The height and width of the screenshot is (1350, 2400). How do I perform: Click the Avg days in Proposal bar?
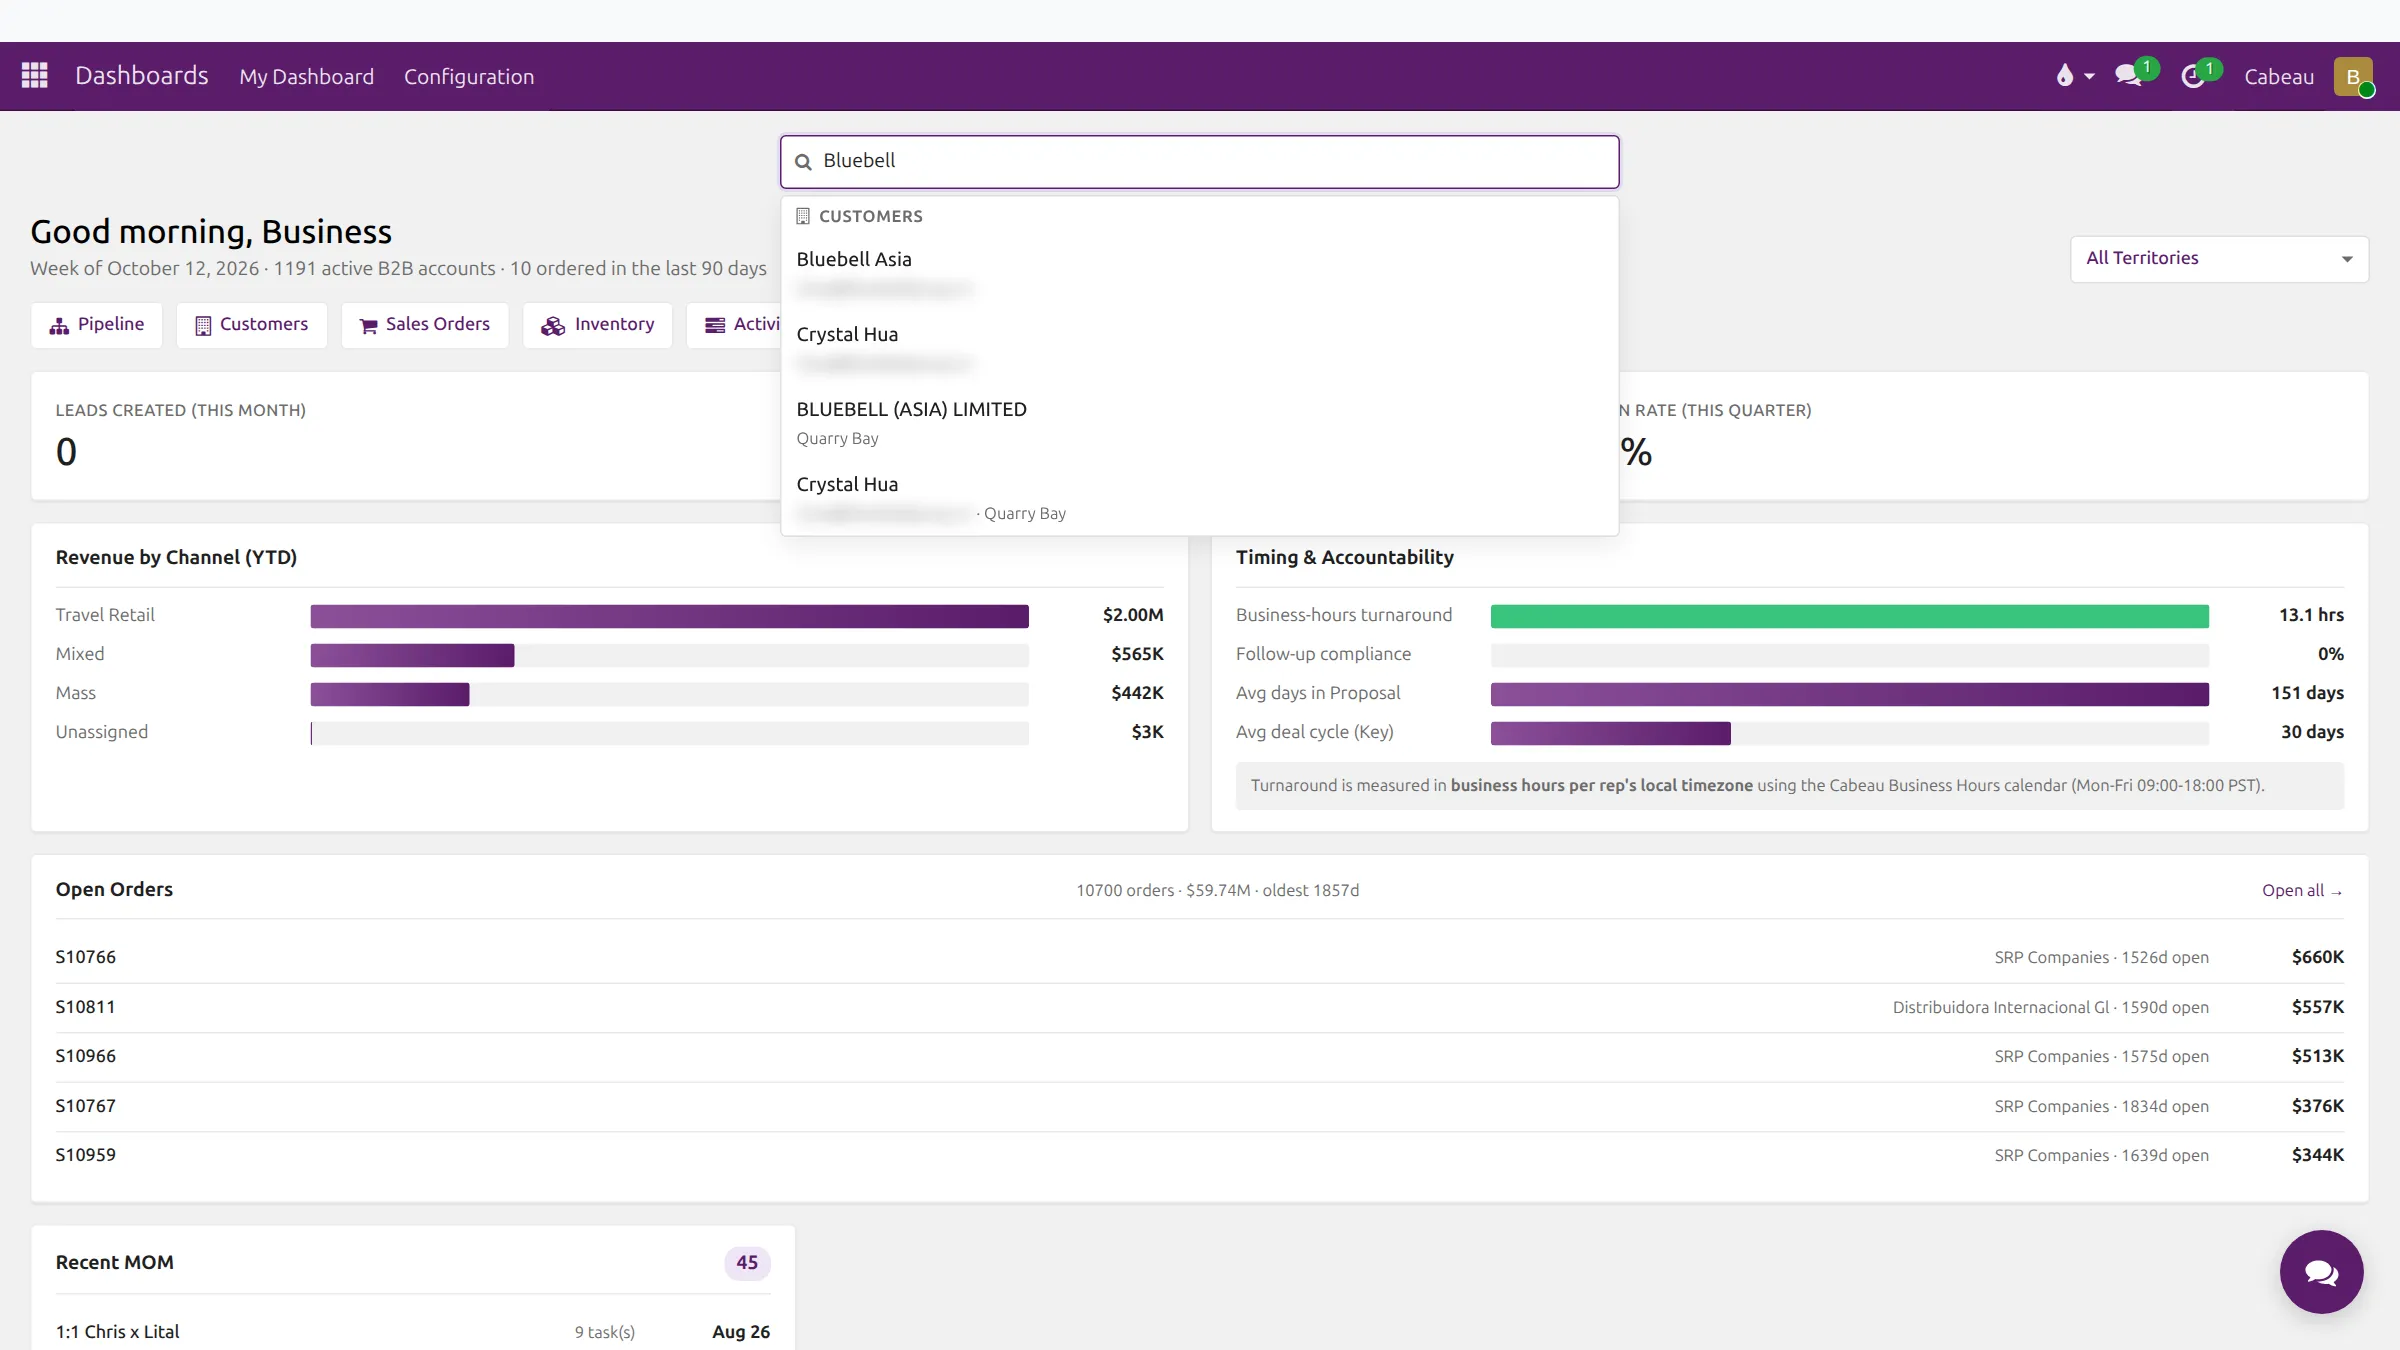(x=1849, y=694)
